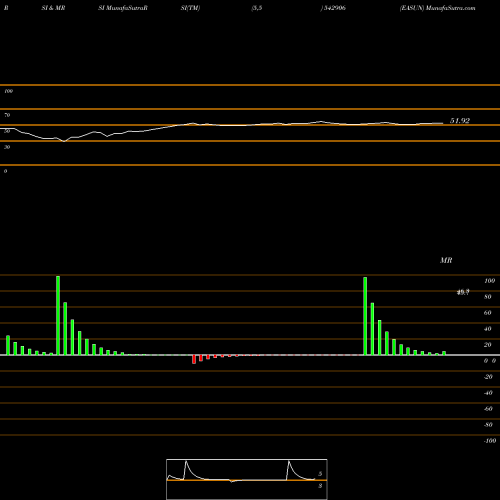This screenshot has width=500, height=500.
Task: Click the 100 label on MR axis
Action: tap(489, 281)
